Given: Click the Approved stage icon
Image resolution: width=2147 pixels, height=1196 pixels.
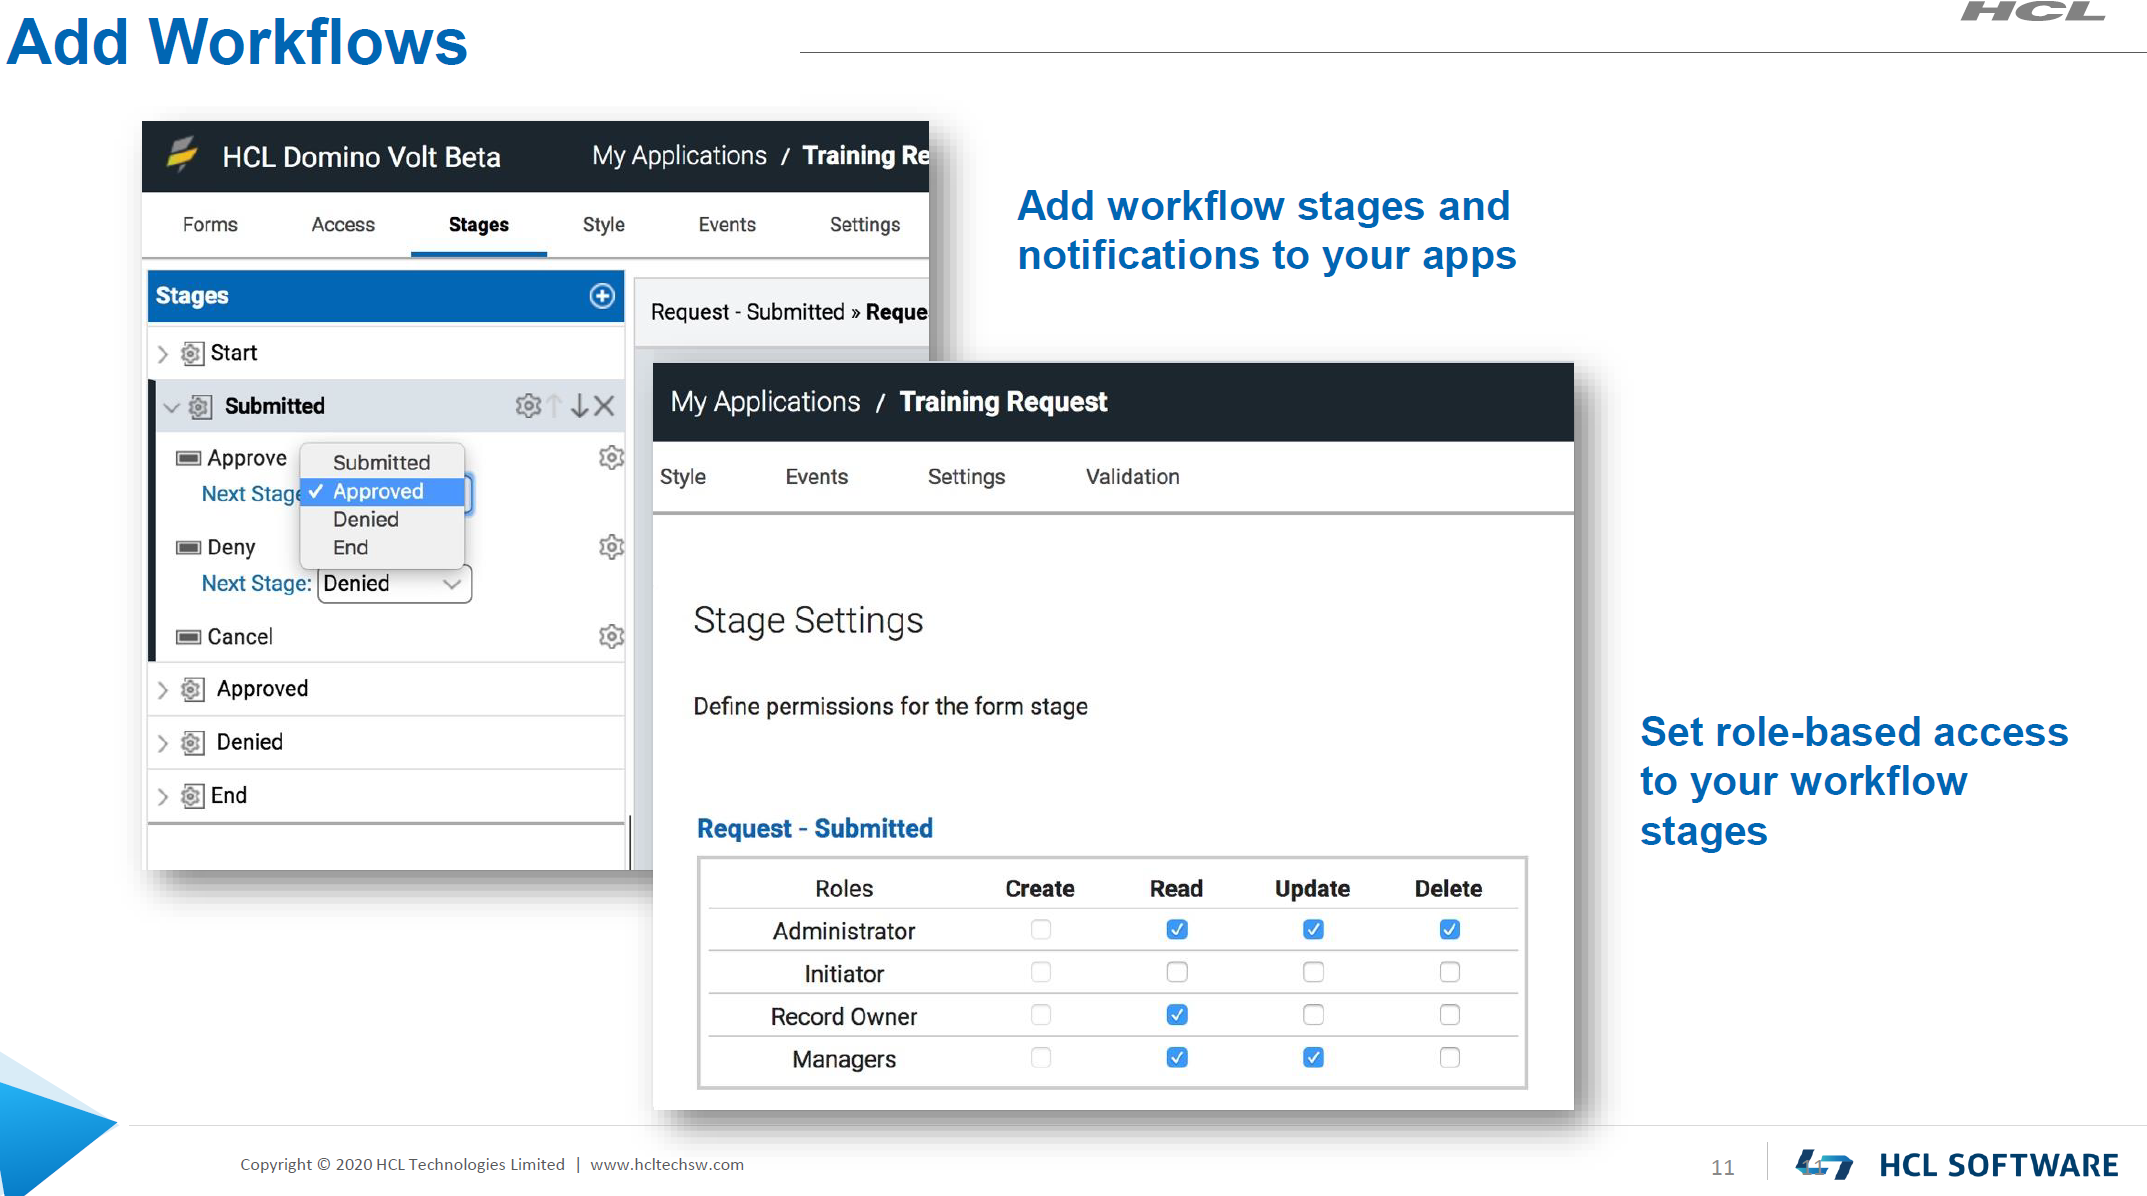Looking at the screenshot, I should (192, 689).
